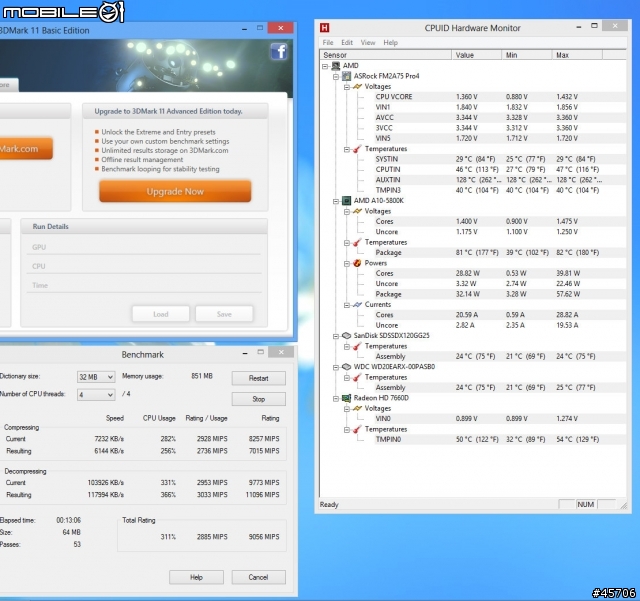Click the Voltages icon under ASRock motherboard
640x601 pixels.
point(357,87)
